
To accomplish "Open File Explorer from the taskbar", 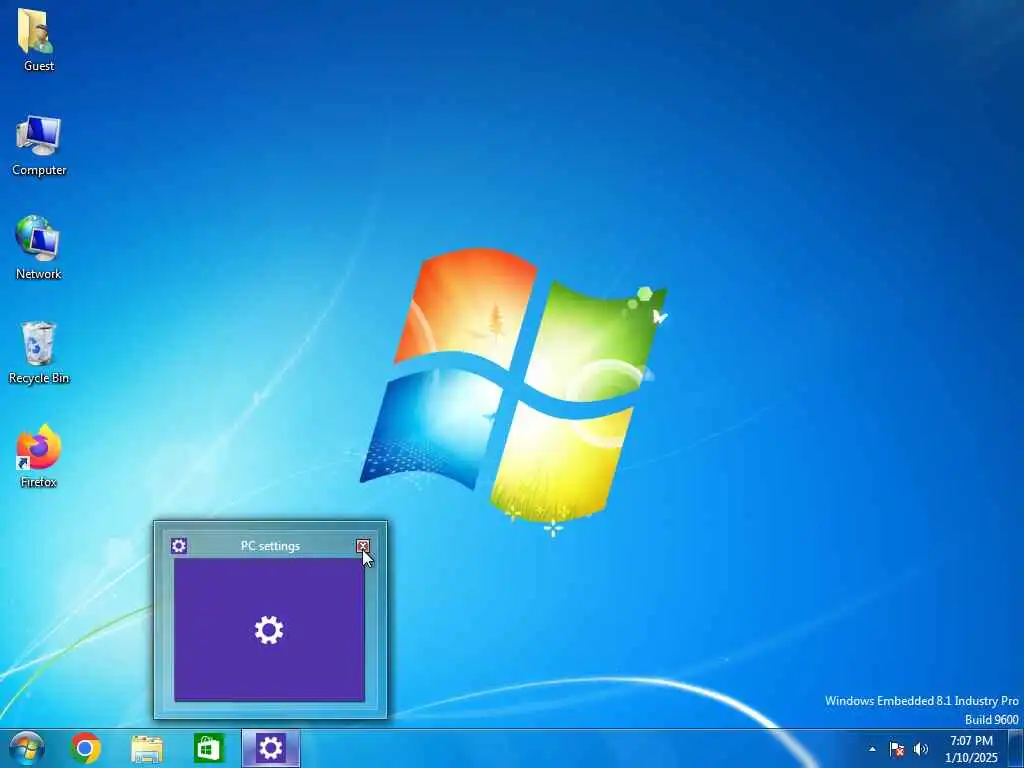I will pyautogui.click(x=147, y=749).
